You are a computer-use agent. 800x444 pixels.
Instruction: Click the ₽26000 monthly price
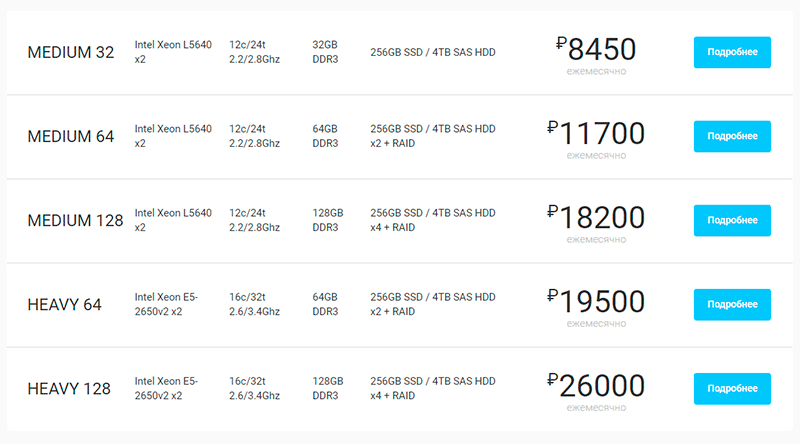(x=596, y=386)
